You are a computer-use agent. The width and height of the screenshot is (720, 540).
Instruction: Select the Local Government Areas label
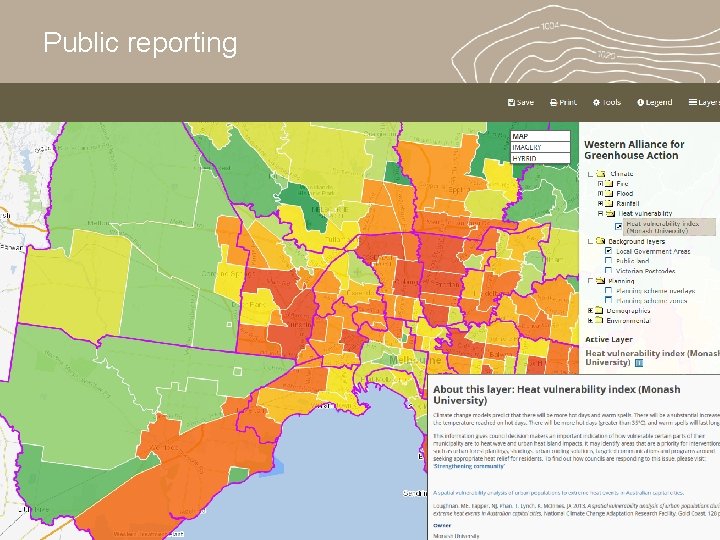click(x=653, y=251)
